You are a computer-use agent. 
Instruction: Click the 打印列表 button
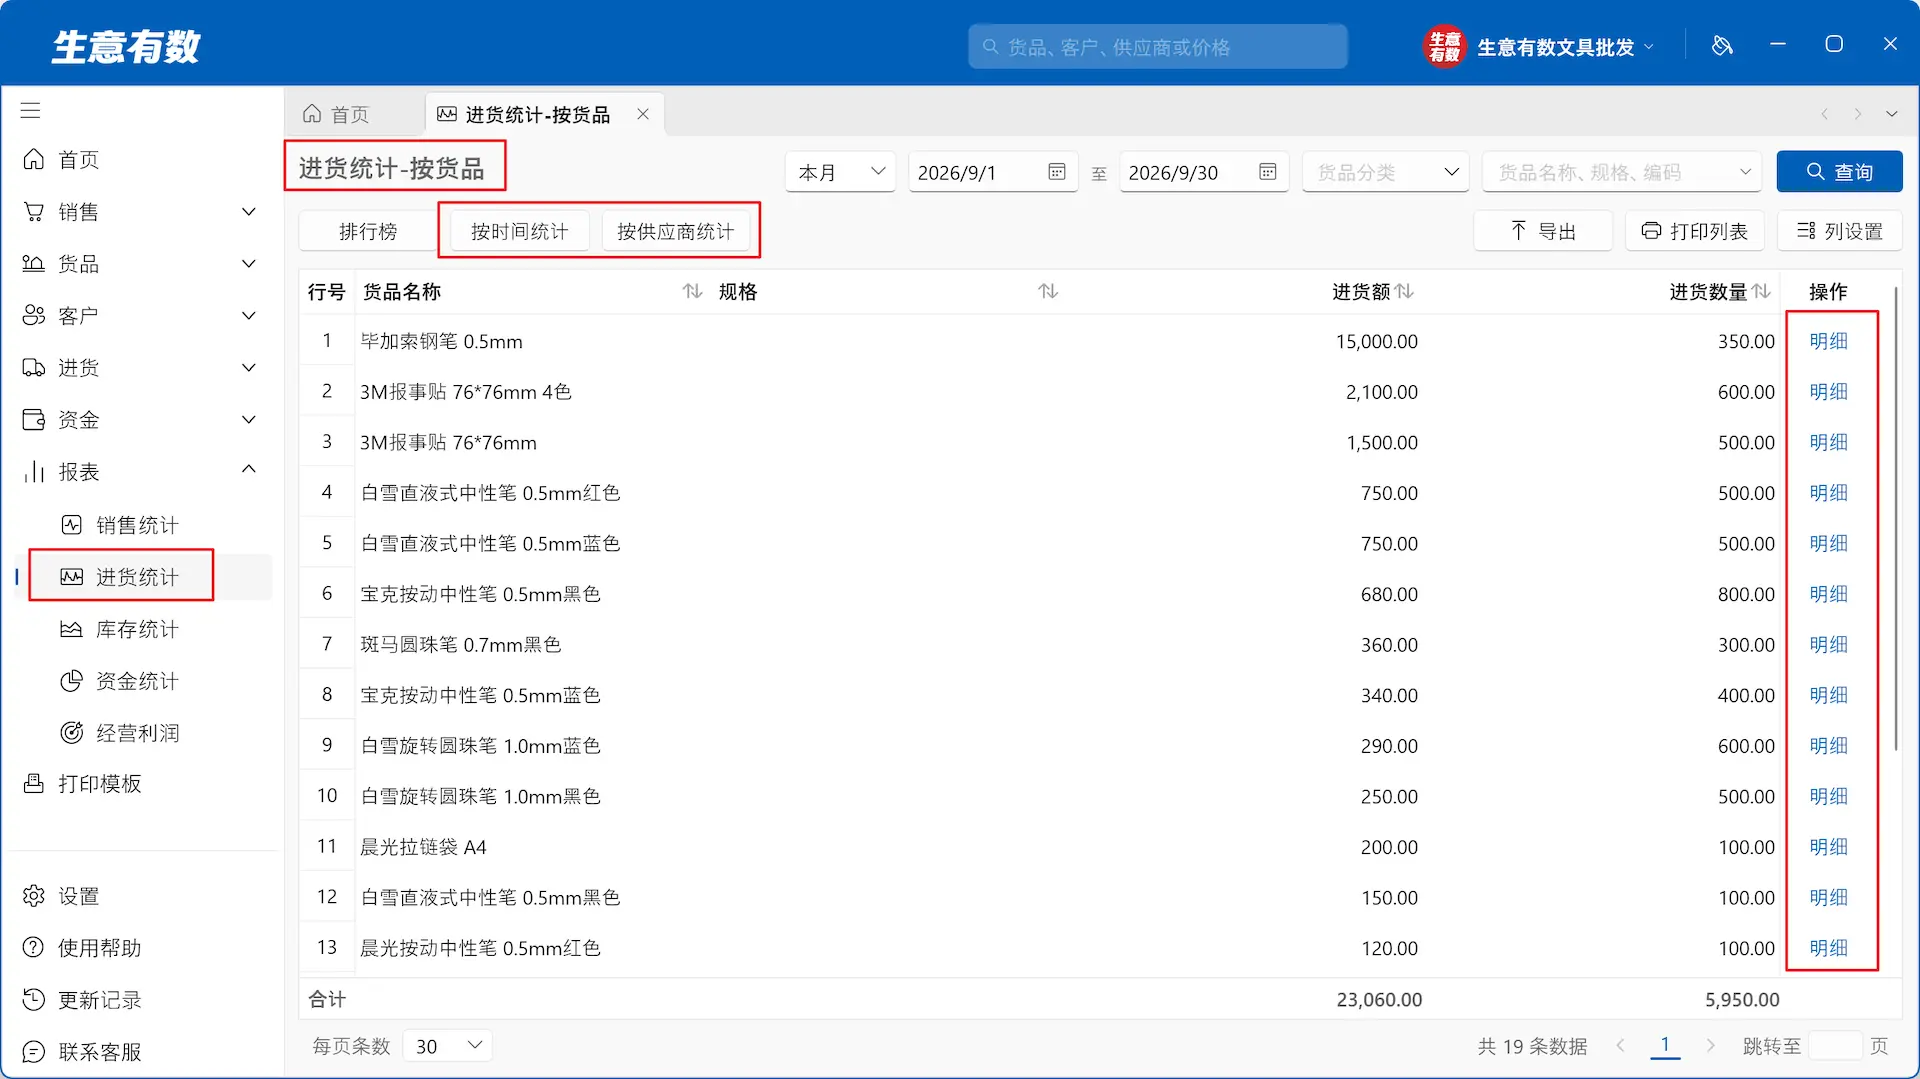coord(1694,231)
